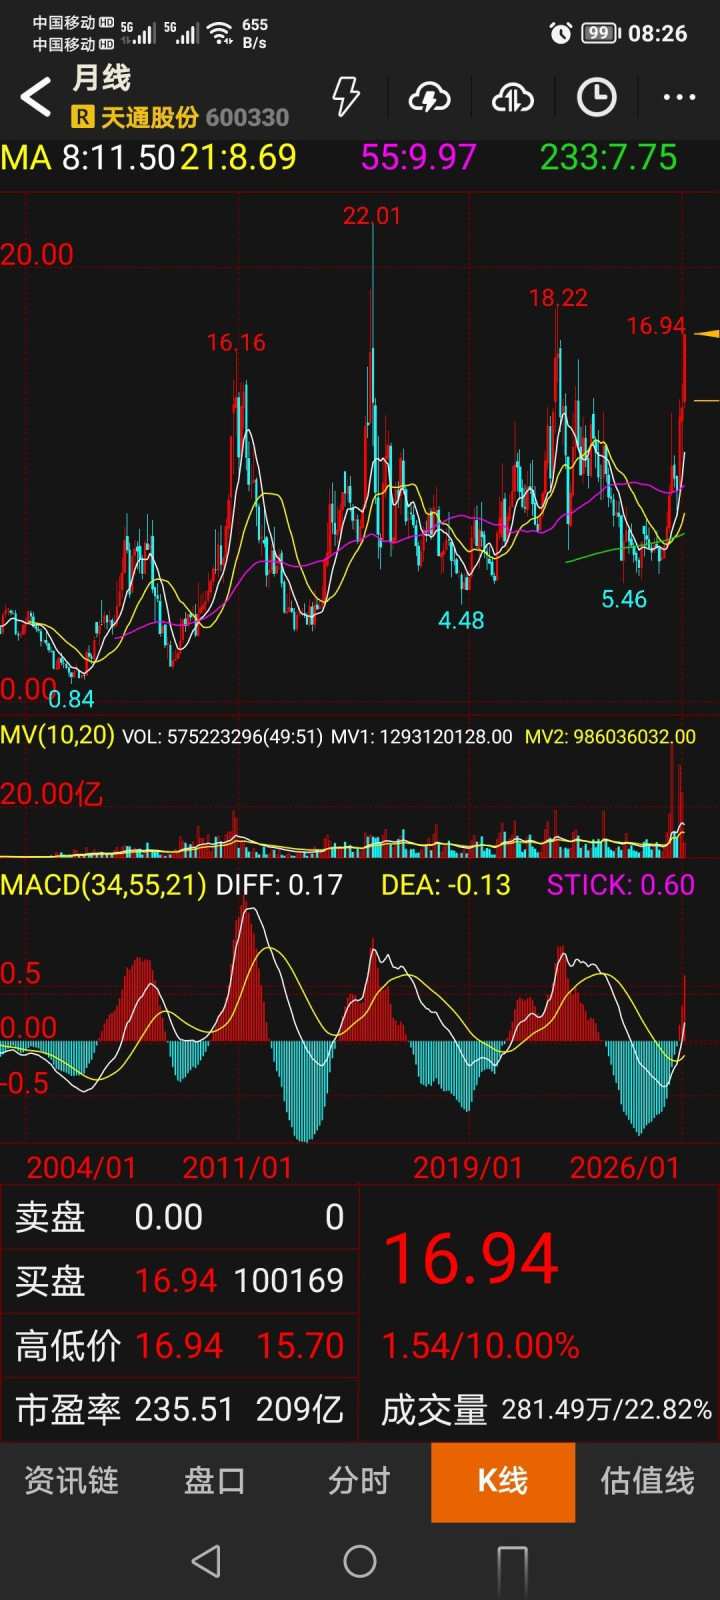Open the clock period icon
Viewport: 720px width, 1600px height.
(x=597, y=98)
